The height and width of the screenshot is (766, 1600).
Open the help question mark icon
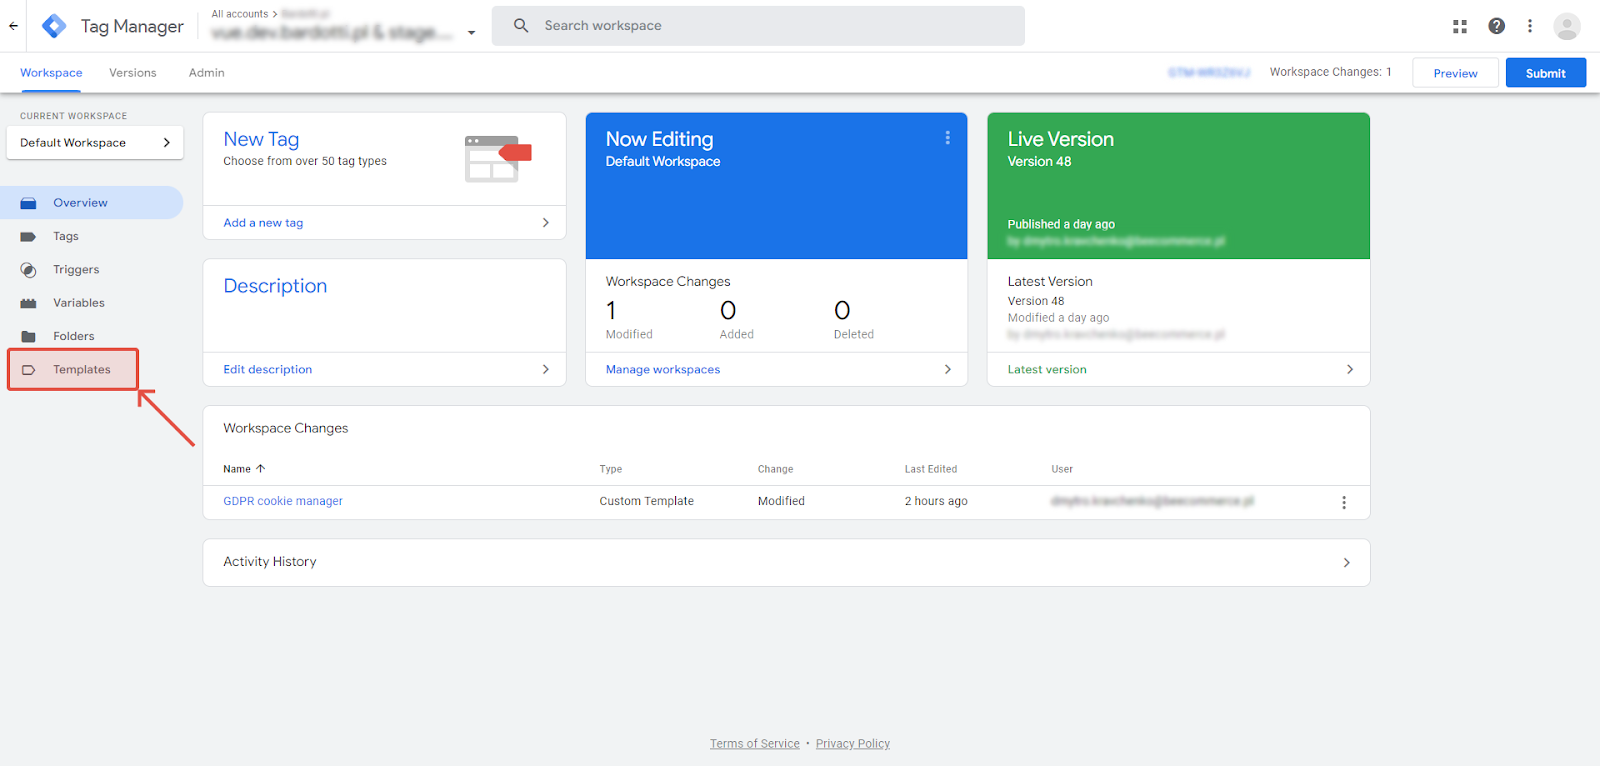tap(1496, 26)
